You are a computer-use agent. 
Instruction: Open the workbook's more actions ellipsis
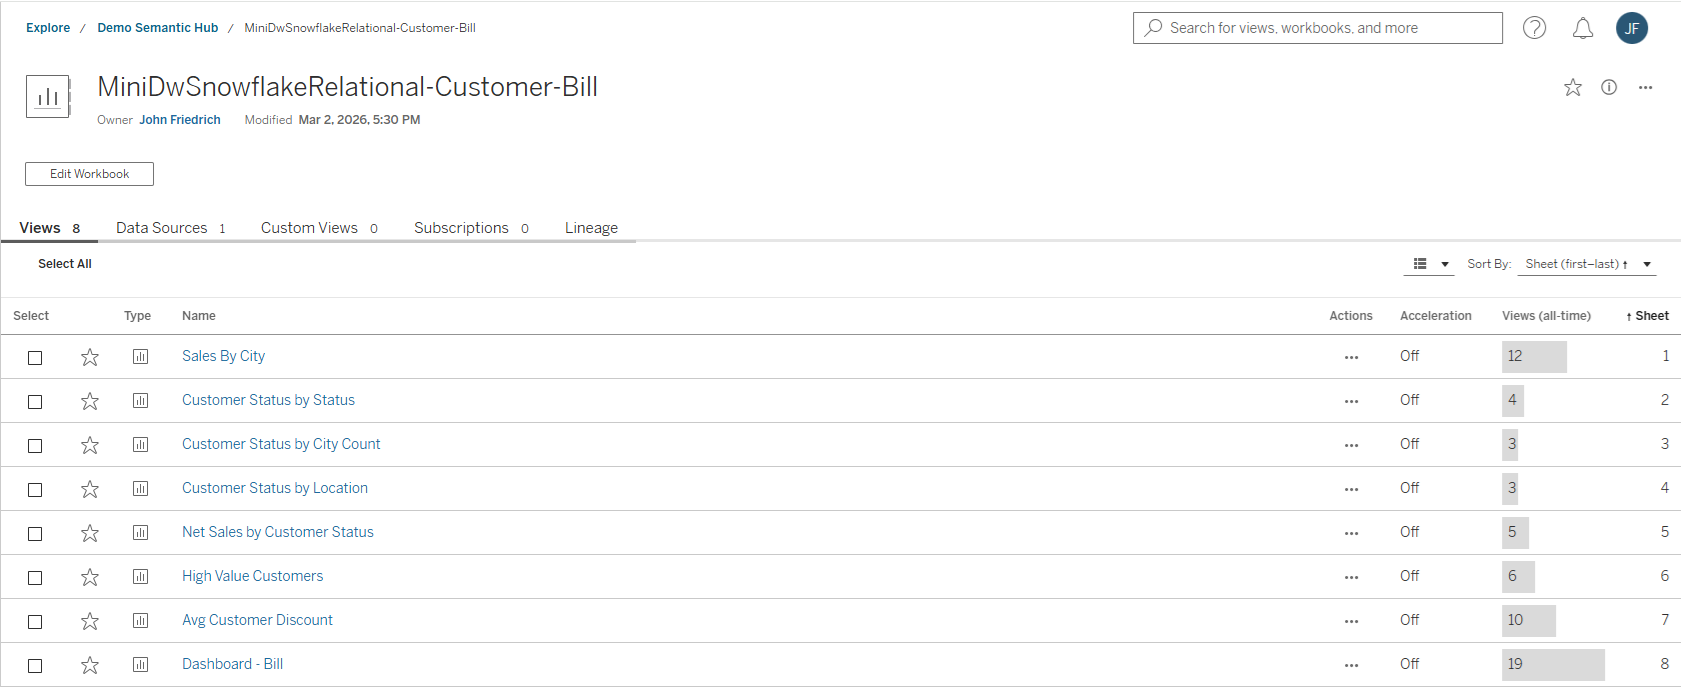(1645, 88)
